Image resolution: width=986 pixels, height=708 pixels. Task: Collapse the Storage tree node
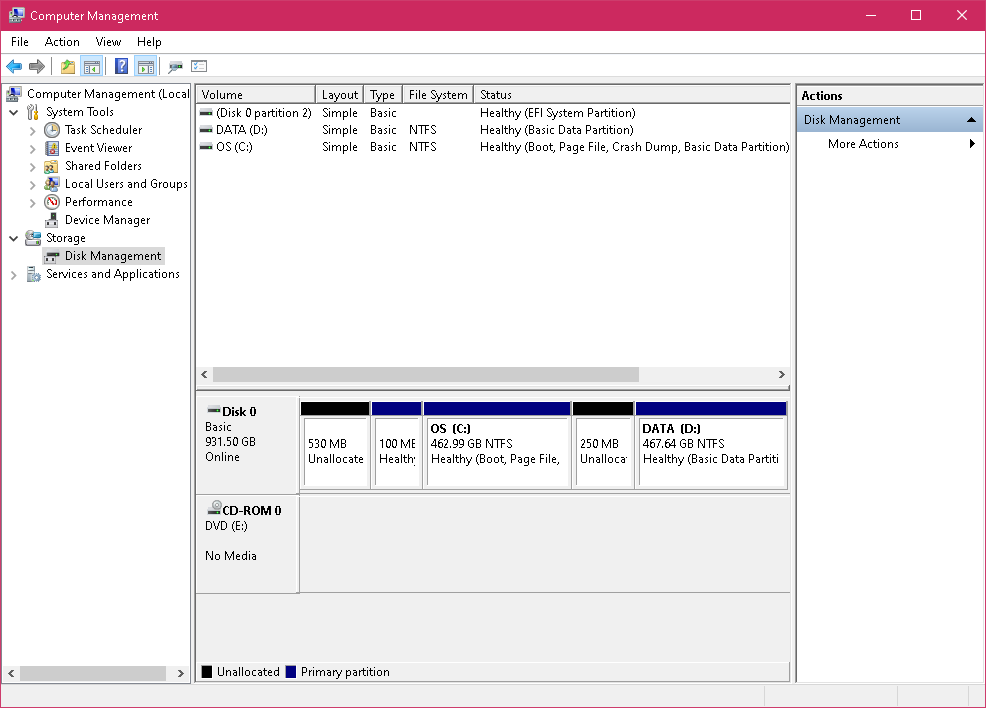pos(13,238)
